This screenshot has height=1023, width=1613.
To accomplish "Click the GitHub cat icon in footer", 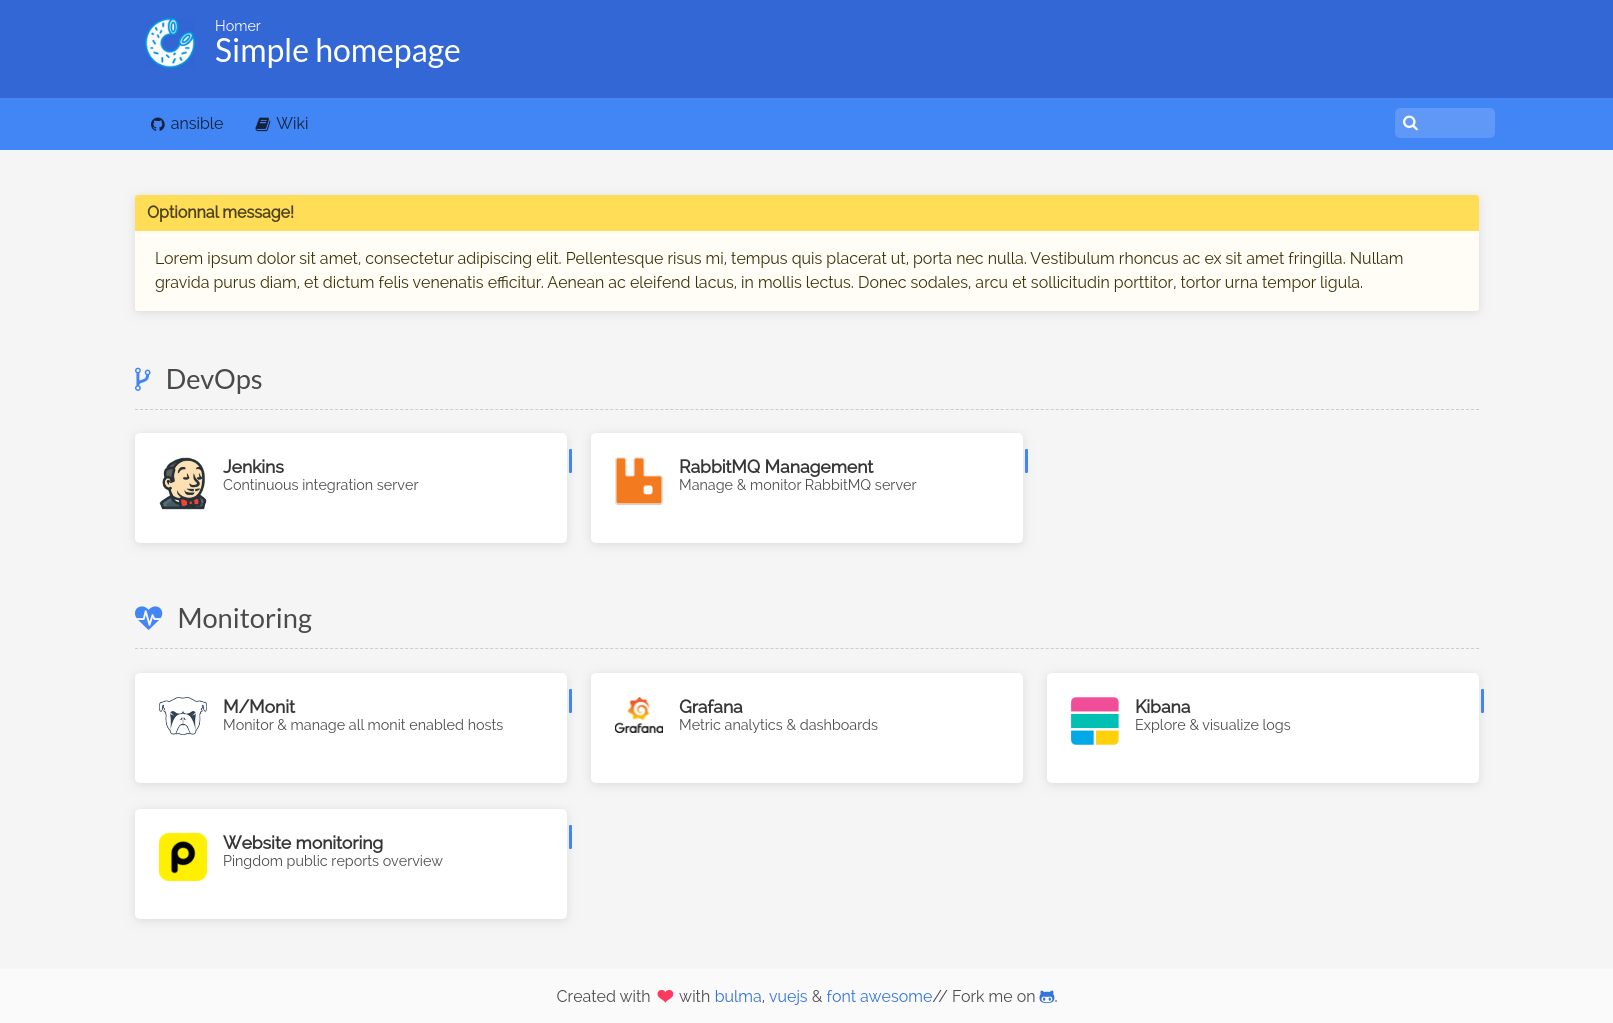I will pyautogui.click(x=1047, y=997).
